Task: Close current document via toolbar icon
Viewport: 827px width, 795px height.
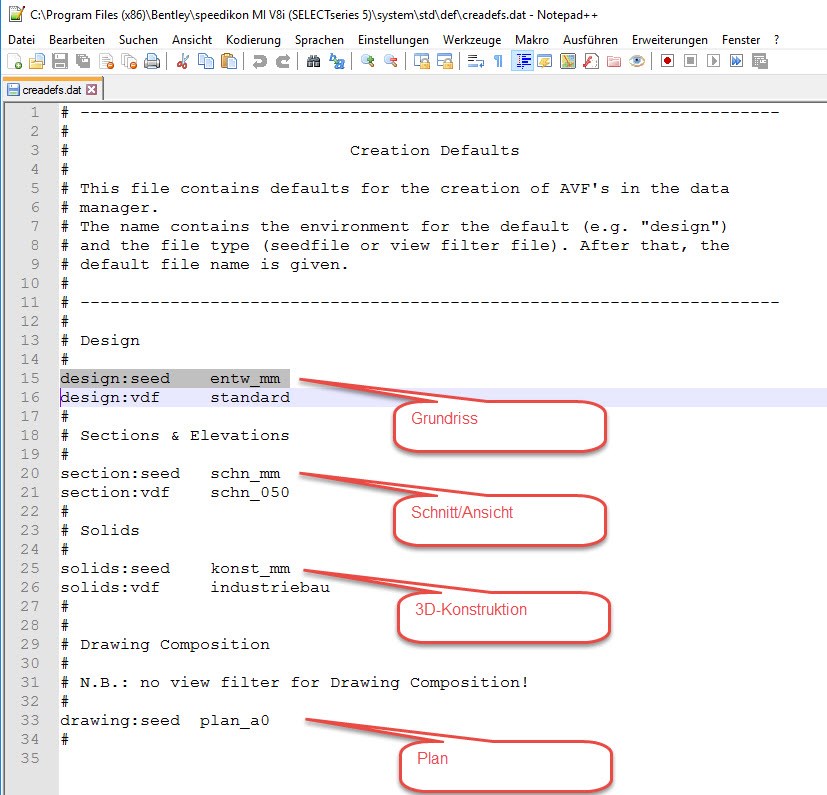Action: (x=106, y=62)
